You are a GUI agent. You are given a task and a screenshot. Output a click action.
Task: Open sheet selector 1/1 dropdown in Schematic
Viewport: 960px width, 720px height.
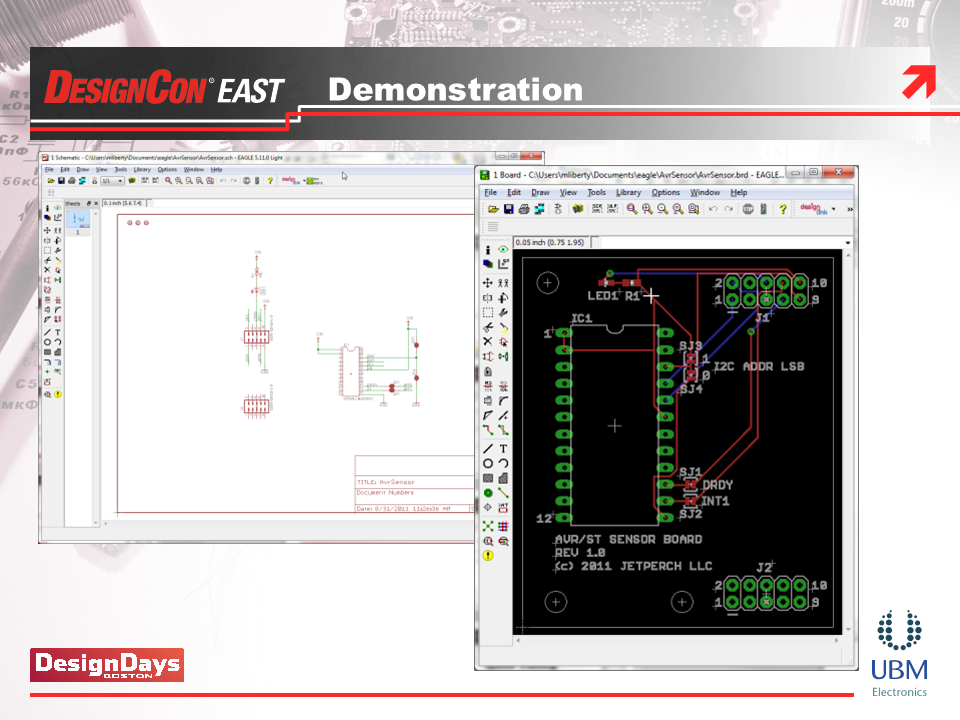coord(112,181)
